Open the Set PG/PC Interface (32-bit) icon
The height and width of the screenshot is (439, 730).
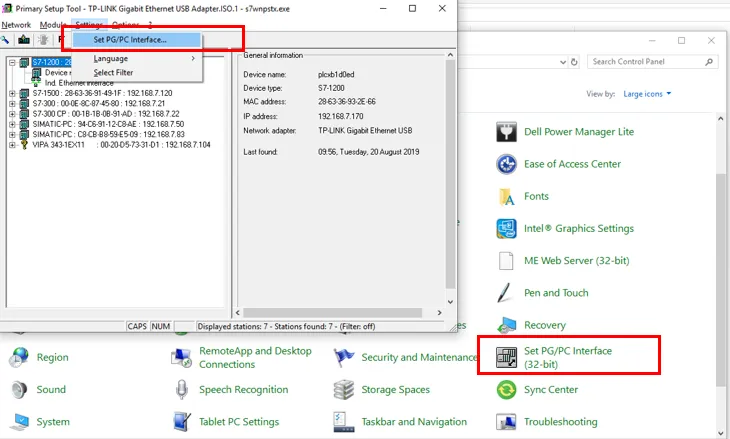(x=506, y=358)
